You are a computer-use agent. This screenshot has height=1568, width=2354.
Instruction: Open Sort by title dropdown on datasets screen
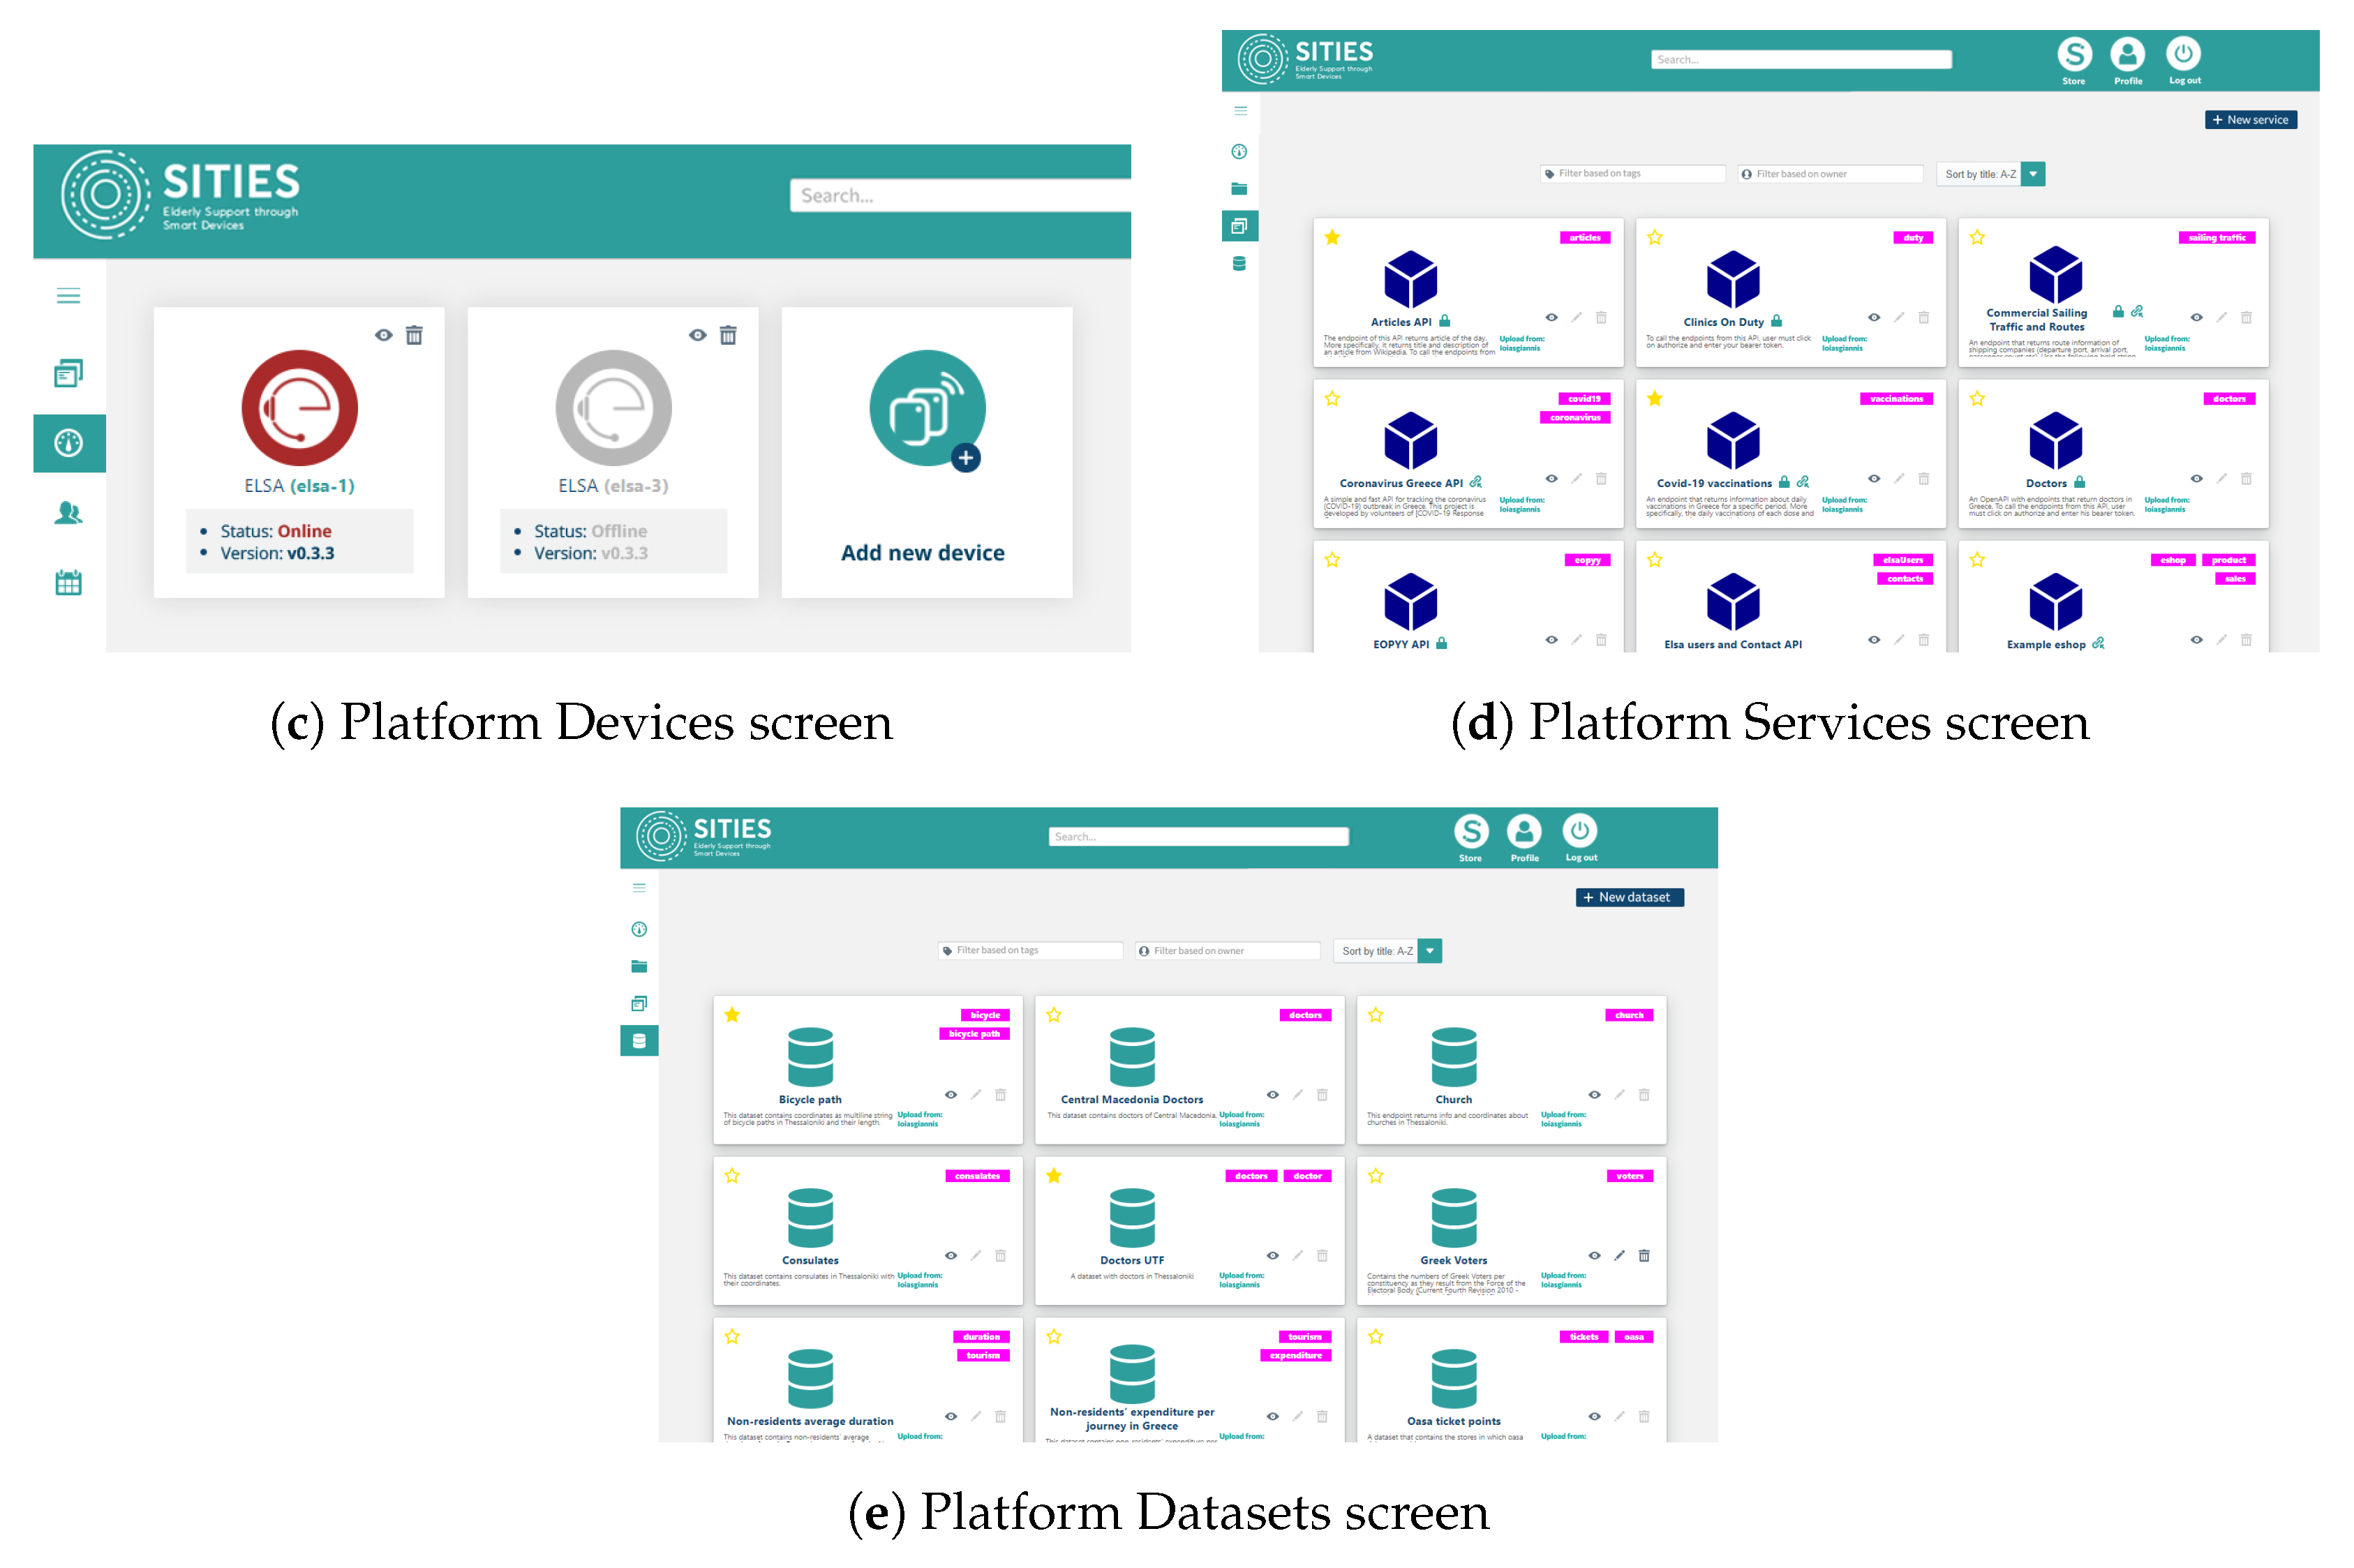tap(1430, 951)
